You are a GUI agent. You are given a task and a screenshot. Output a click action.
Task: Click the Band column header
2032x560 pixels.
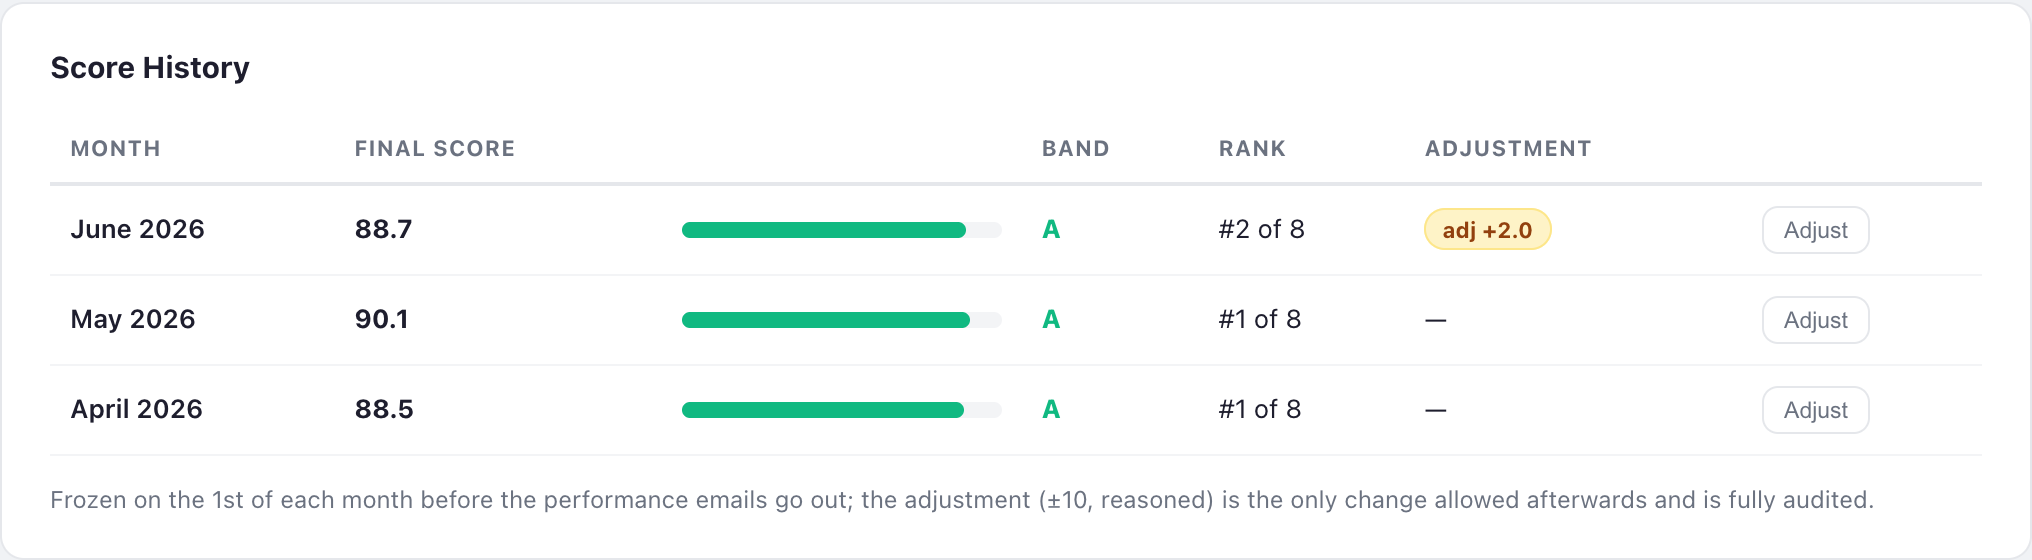click(x=1075, y=149)
